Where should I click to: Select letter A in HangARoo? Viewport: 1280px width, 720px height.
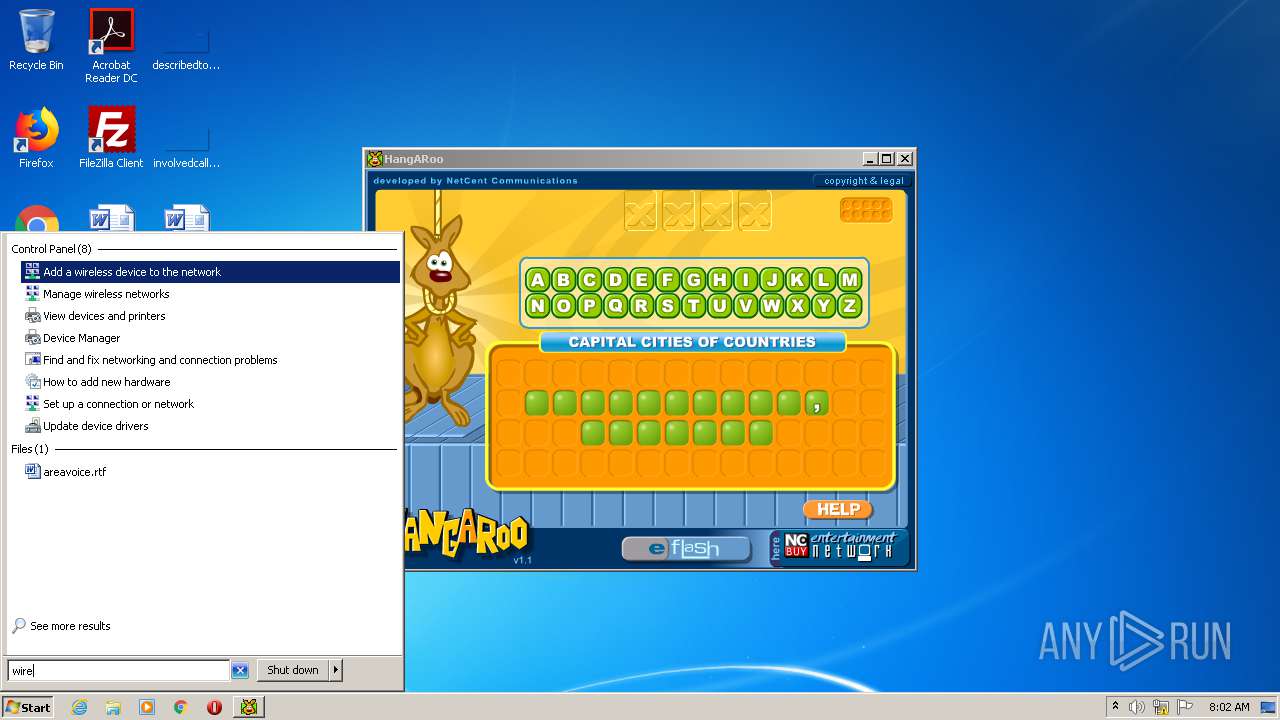[538, 280]
